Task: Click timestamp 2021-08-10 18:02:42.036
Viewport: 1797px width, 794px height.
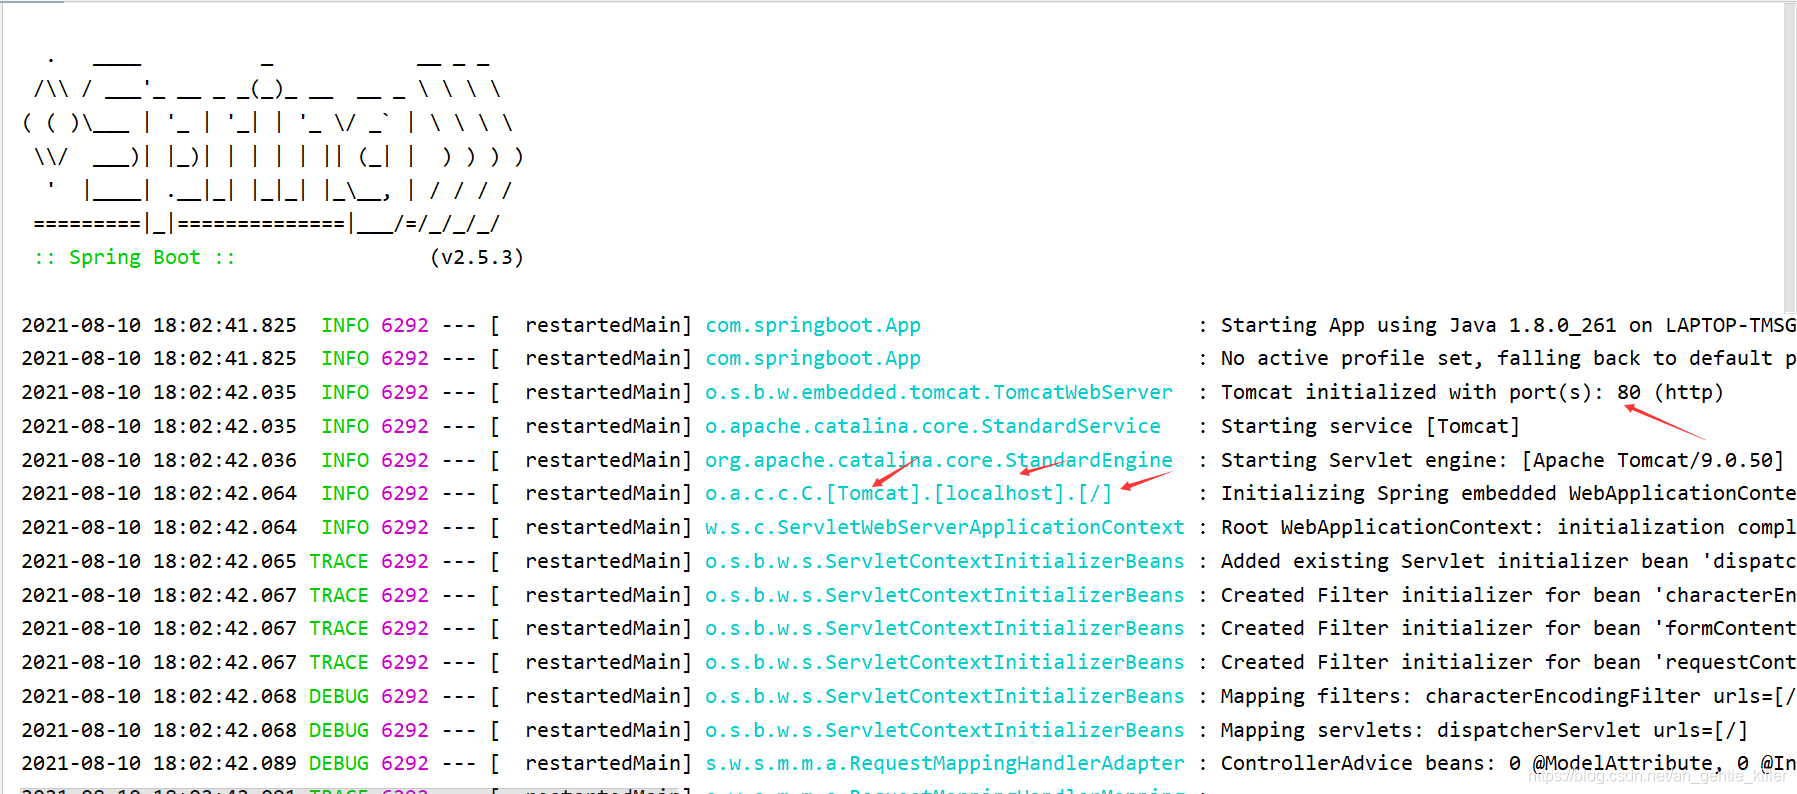Action: [x=159, y=460]
